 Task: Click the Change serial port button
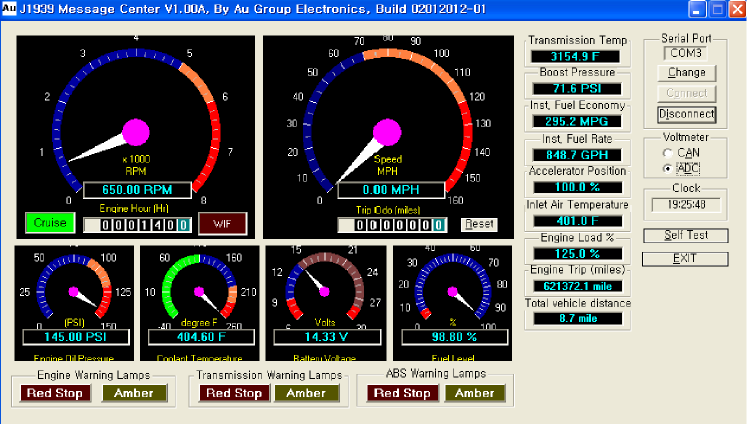pos(686,72)
